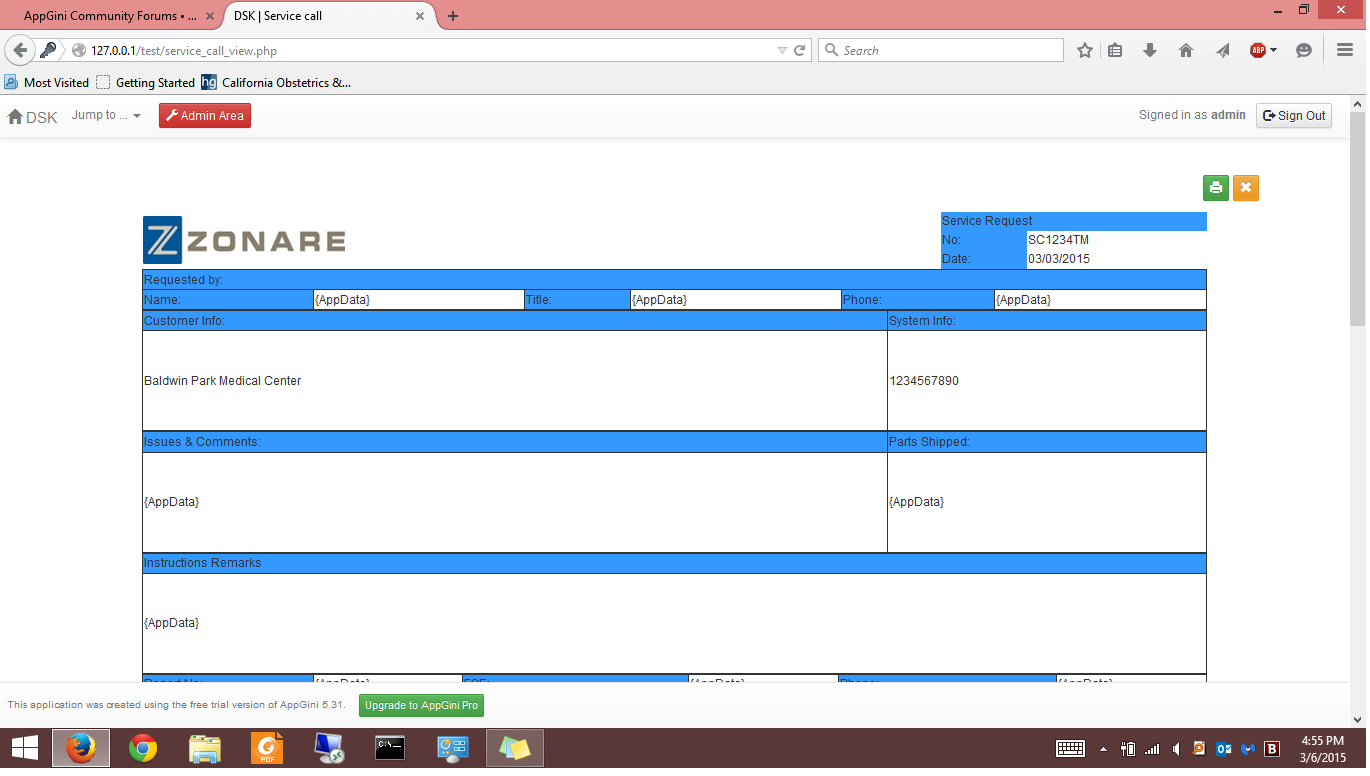Click the Bitdefender tray icon

coord(1272,748)
